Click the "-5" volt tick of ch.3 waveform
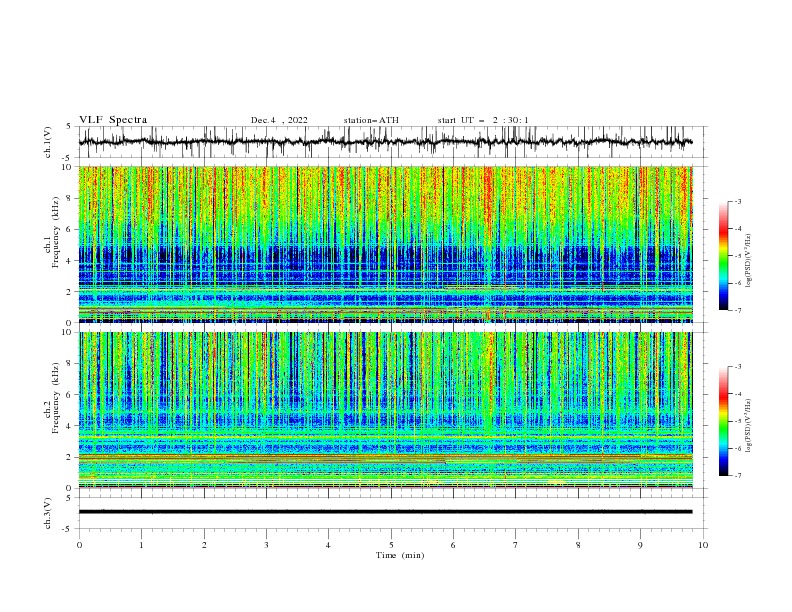Screen dimensions: 792x612 [67, 529]
